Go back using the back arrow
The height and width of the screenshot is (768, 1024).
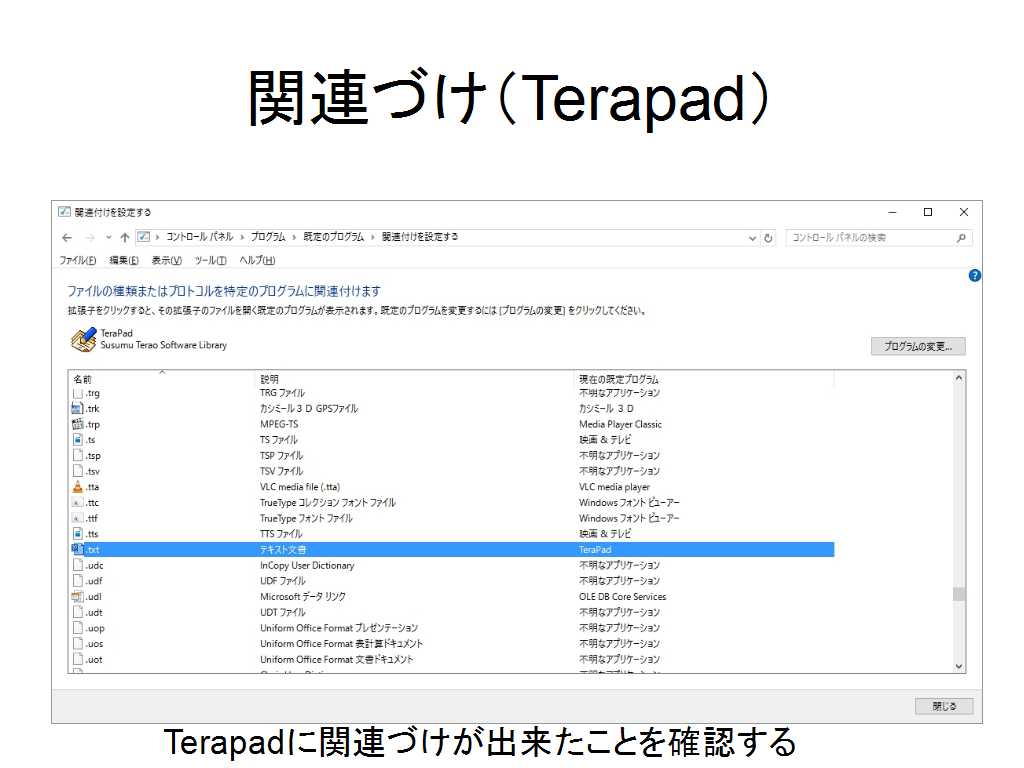coord(67,238)
